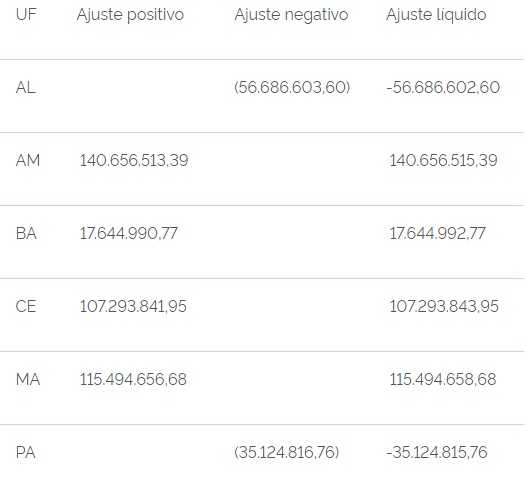Click the AL state cell
The height and width of the screenshot is (495, 526).
coord(25,88)
